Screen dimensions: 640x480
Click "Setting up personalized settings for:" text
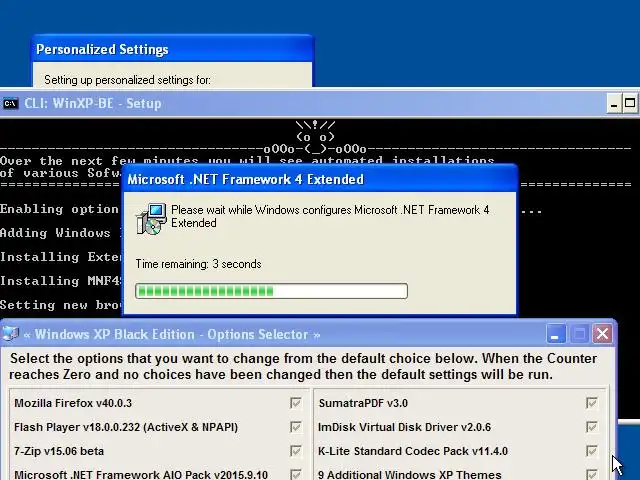coord(127,80)
